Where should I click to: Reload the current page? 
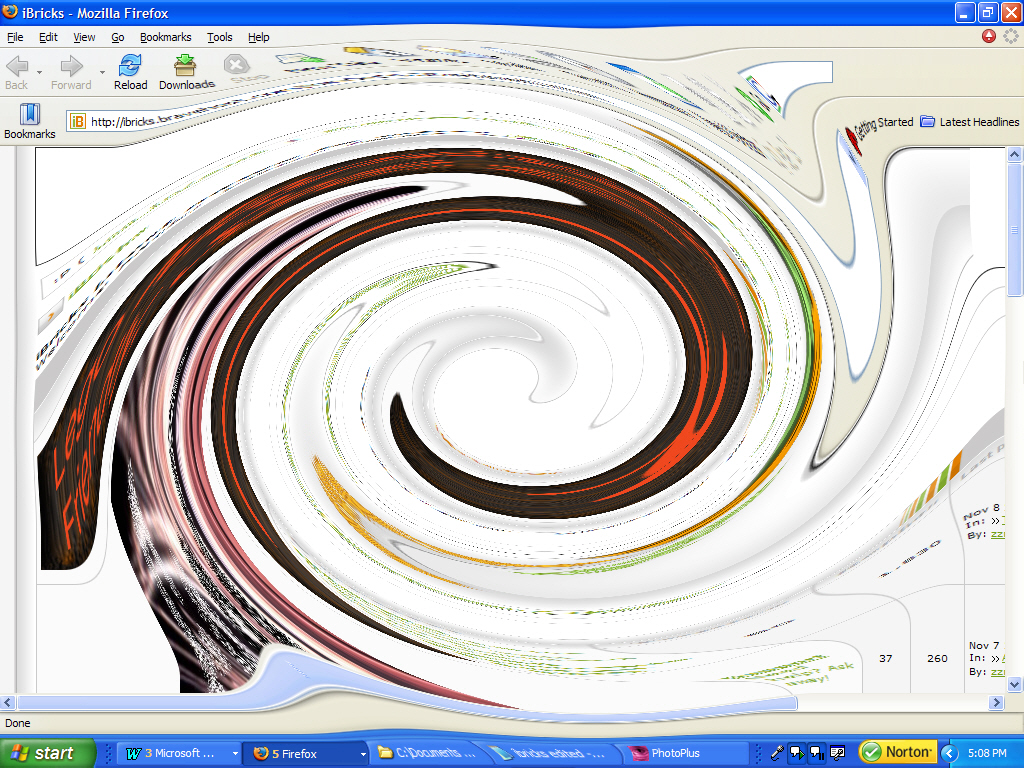tap(131, 72)
